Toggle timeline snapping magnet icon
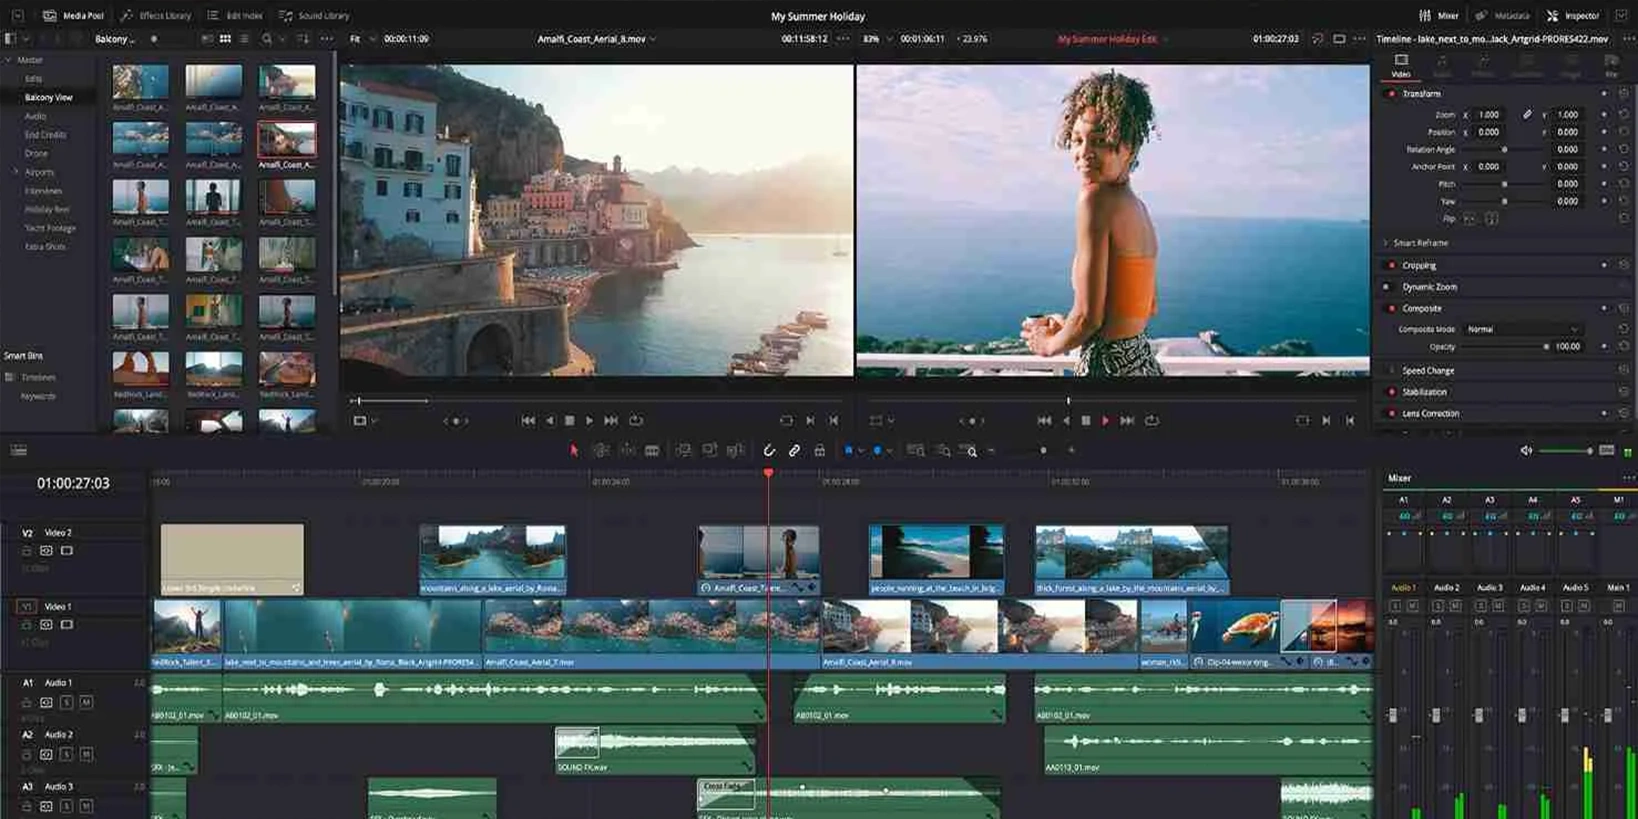The height and width of the screenshot is (819, 1638). (769, 451)
